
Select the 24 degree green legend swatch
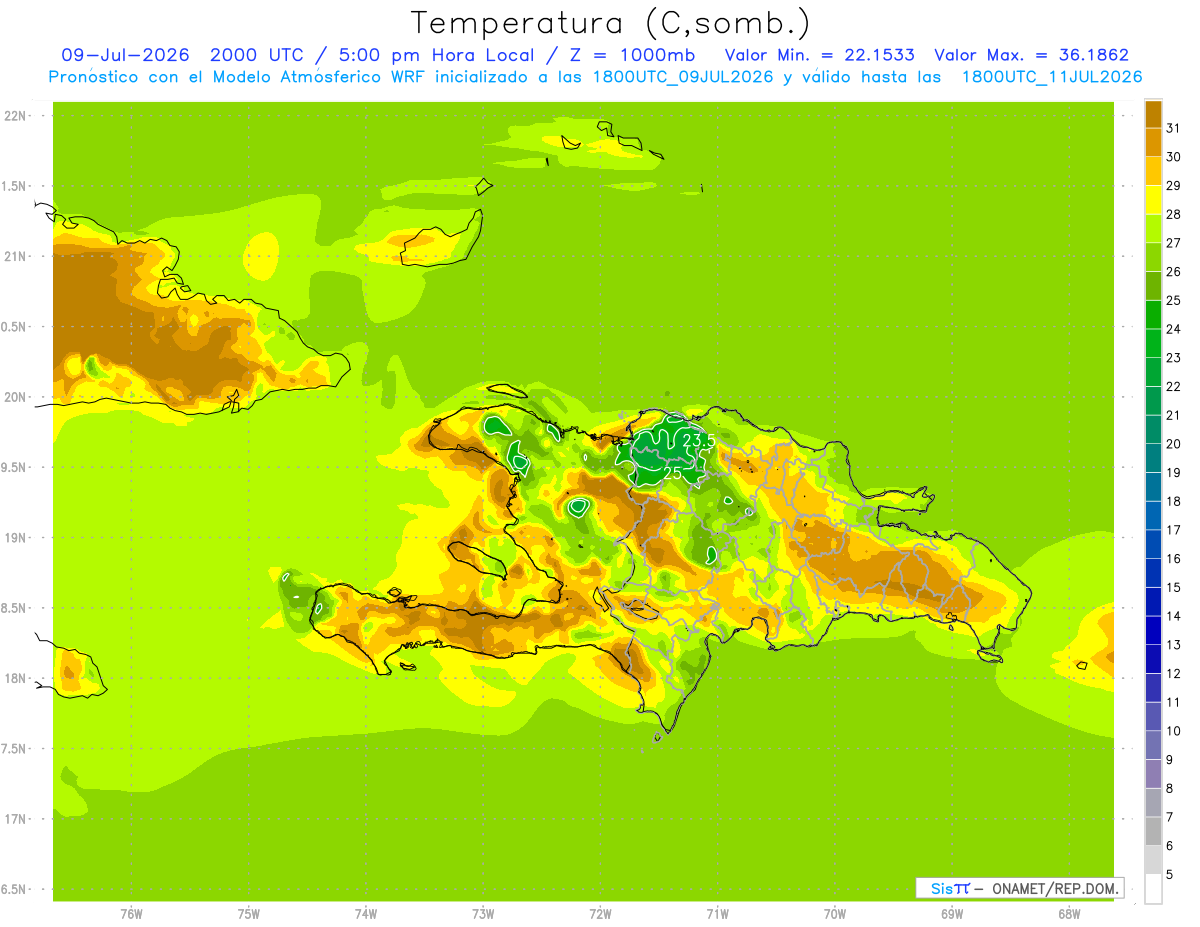(x=1153, y=315)
